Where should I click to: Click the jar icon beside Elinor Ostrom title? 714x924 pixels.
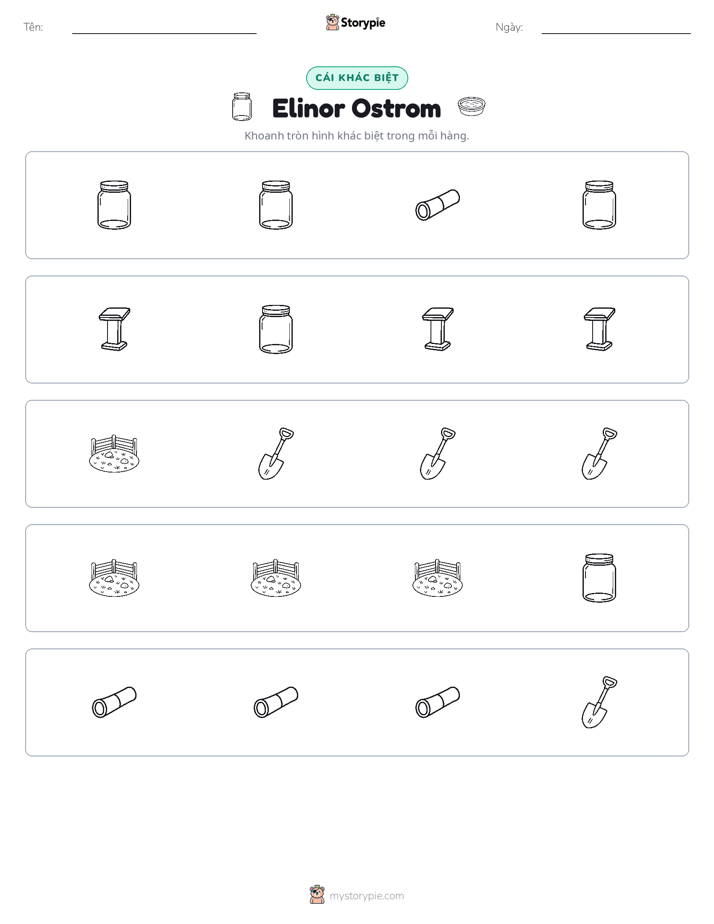(x=242, y=107)
